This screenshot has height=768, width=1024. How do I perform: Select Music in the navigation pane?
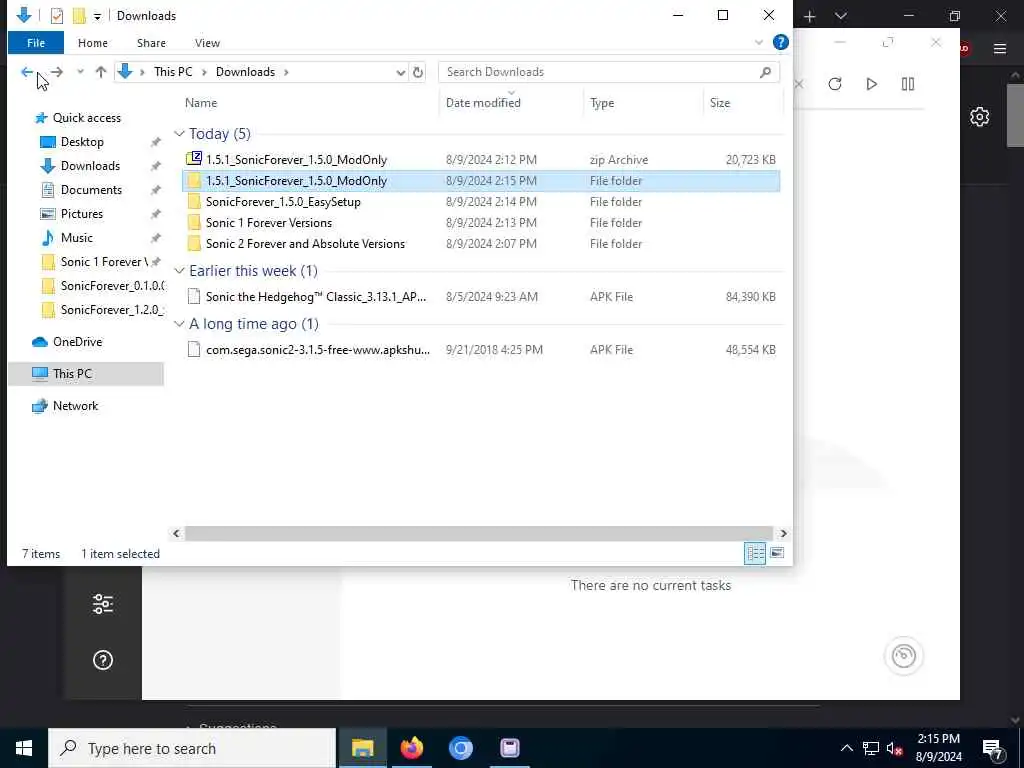coord(76,238)
